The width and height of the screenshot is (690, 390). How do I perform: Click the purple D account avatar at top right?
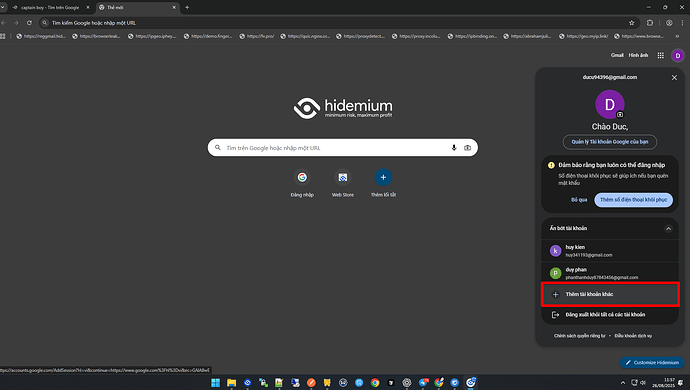pyautogui.click(x=678, y=55)
